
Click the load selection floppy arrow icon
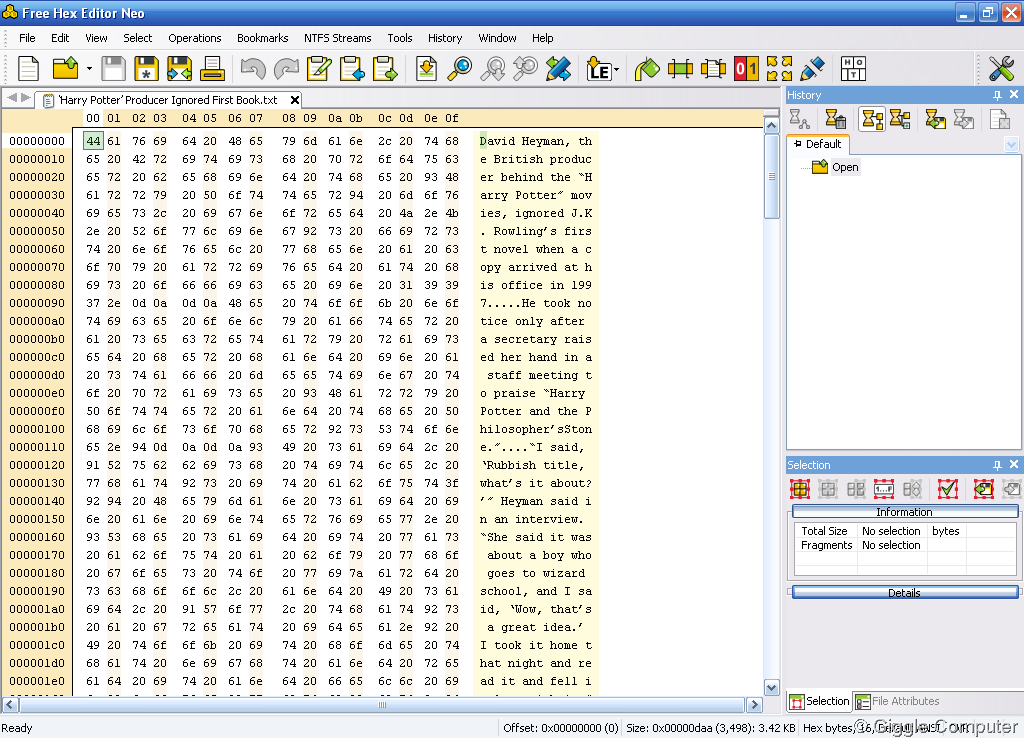point(984,489)
